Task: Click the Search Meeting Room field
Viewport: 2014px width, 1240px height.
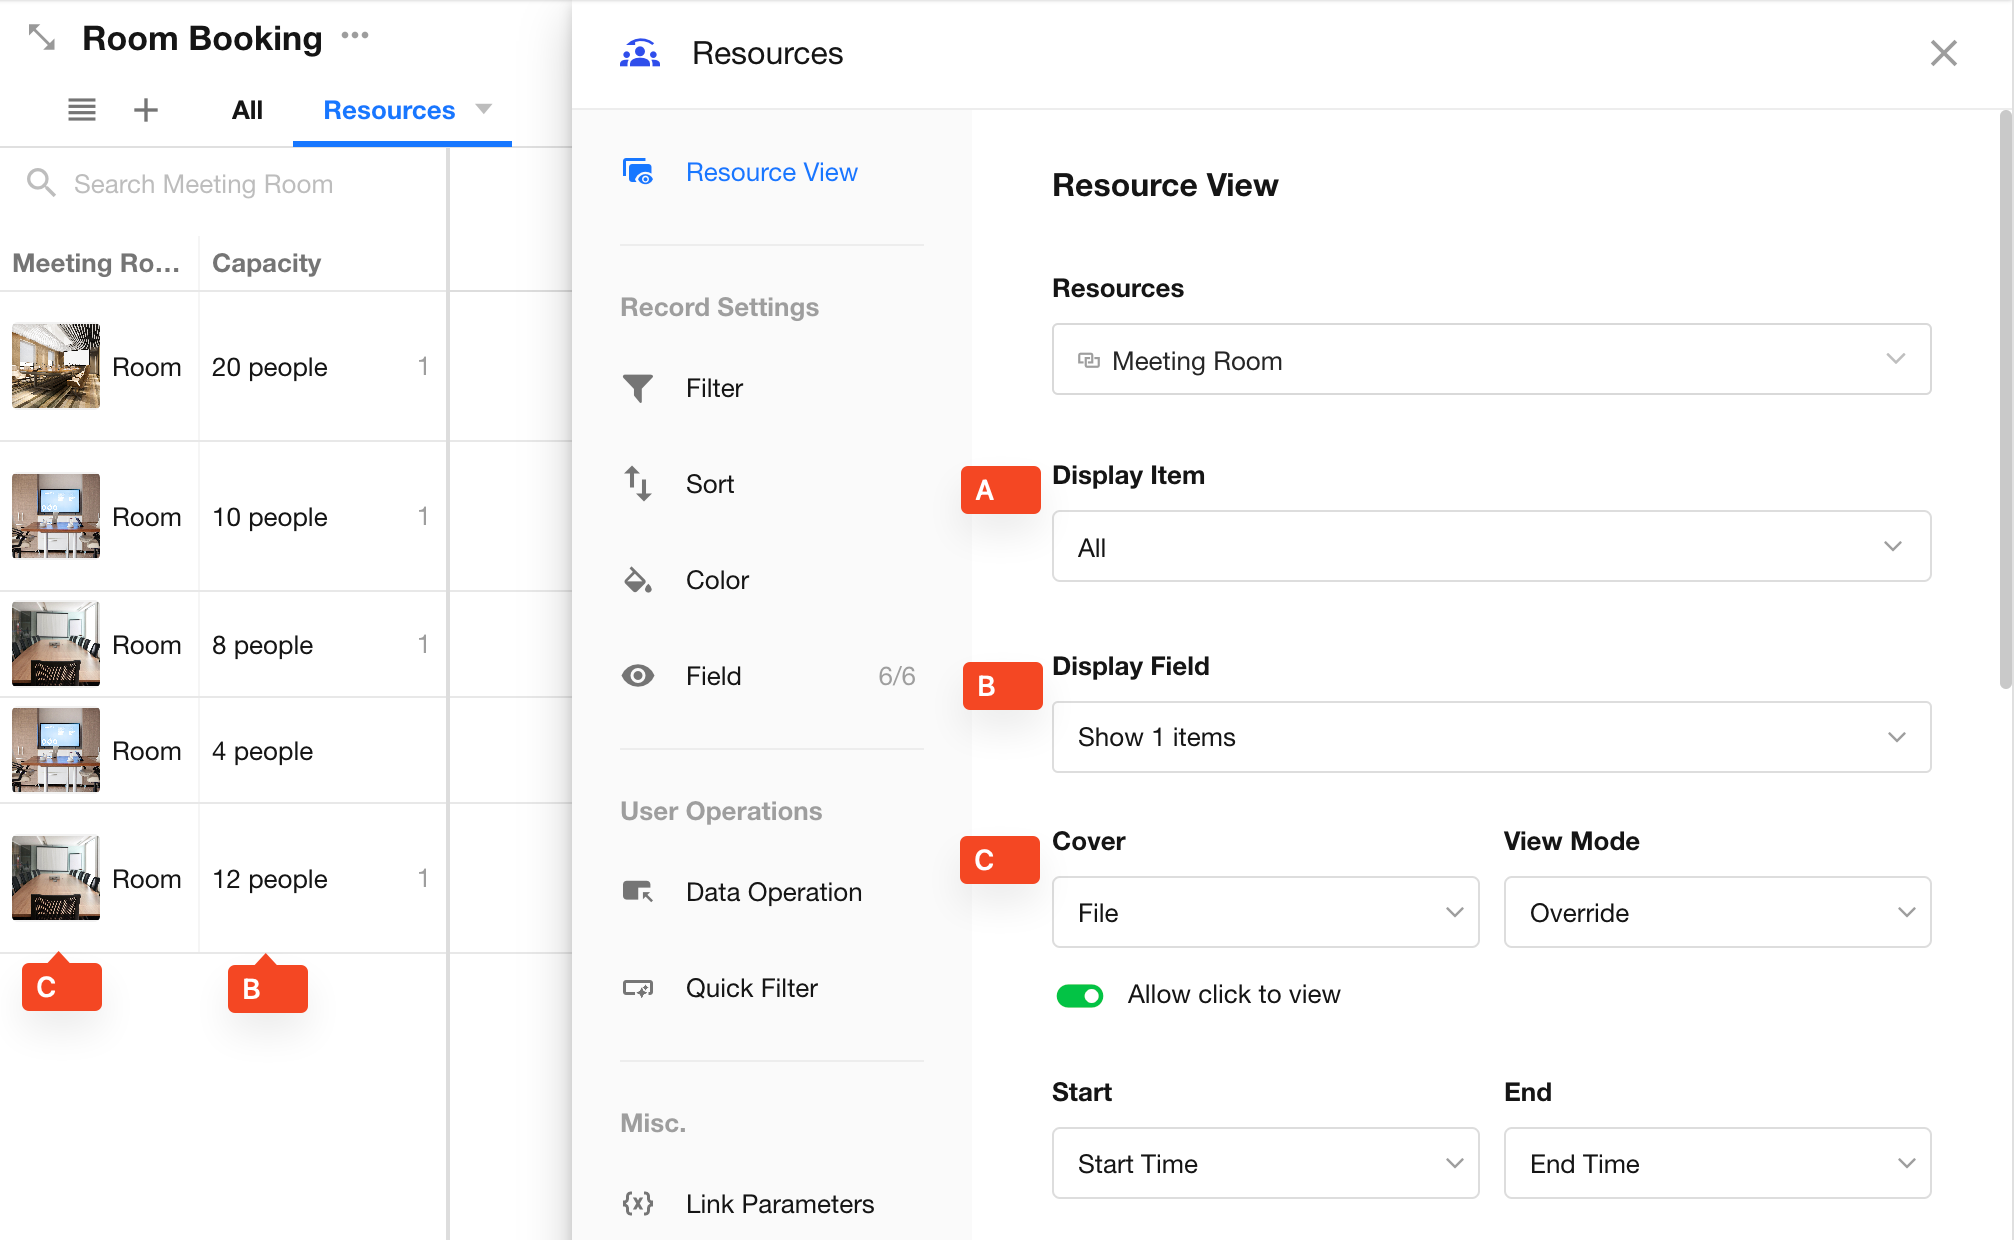Action: coord(204,184)
